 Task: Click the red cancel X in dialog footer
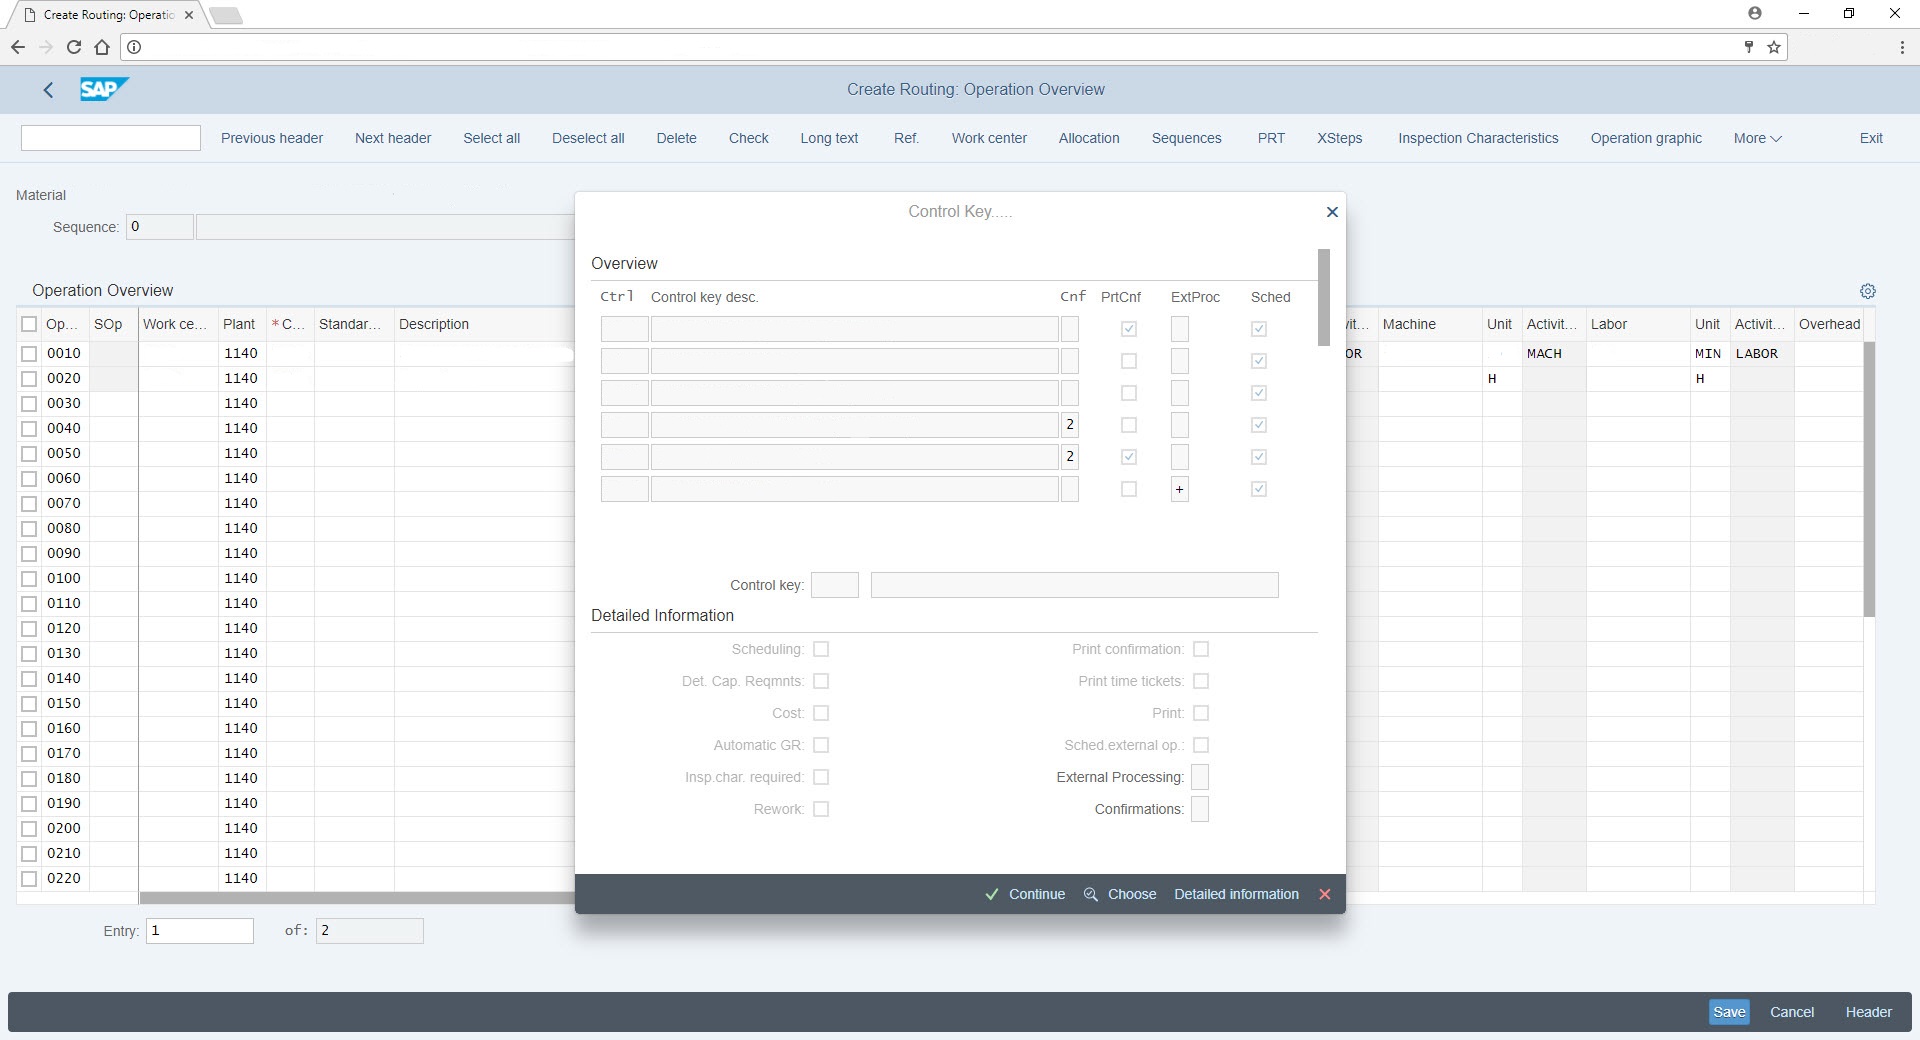[x=1324, y=894]
